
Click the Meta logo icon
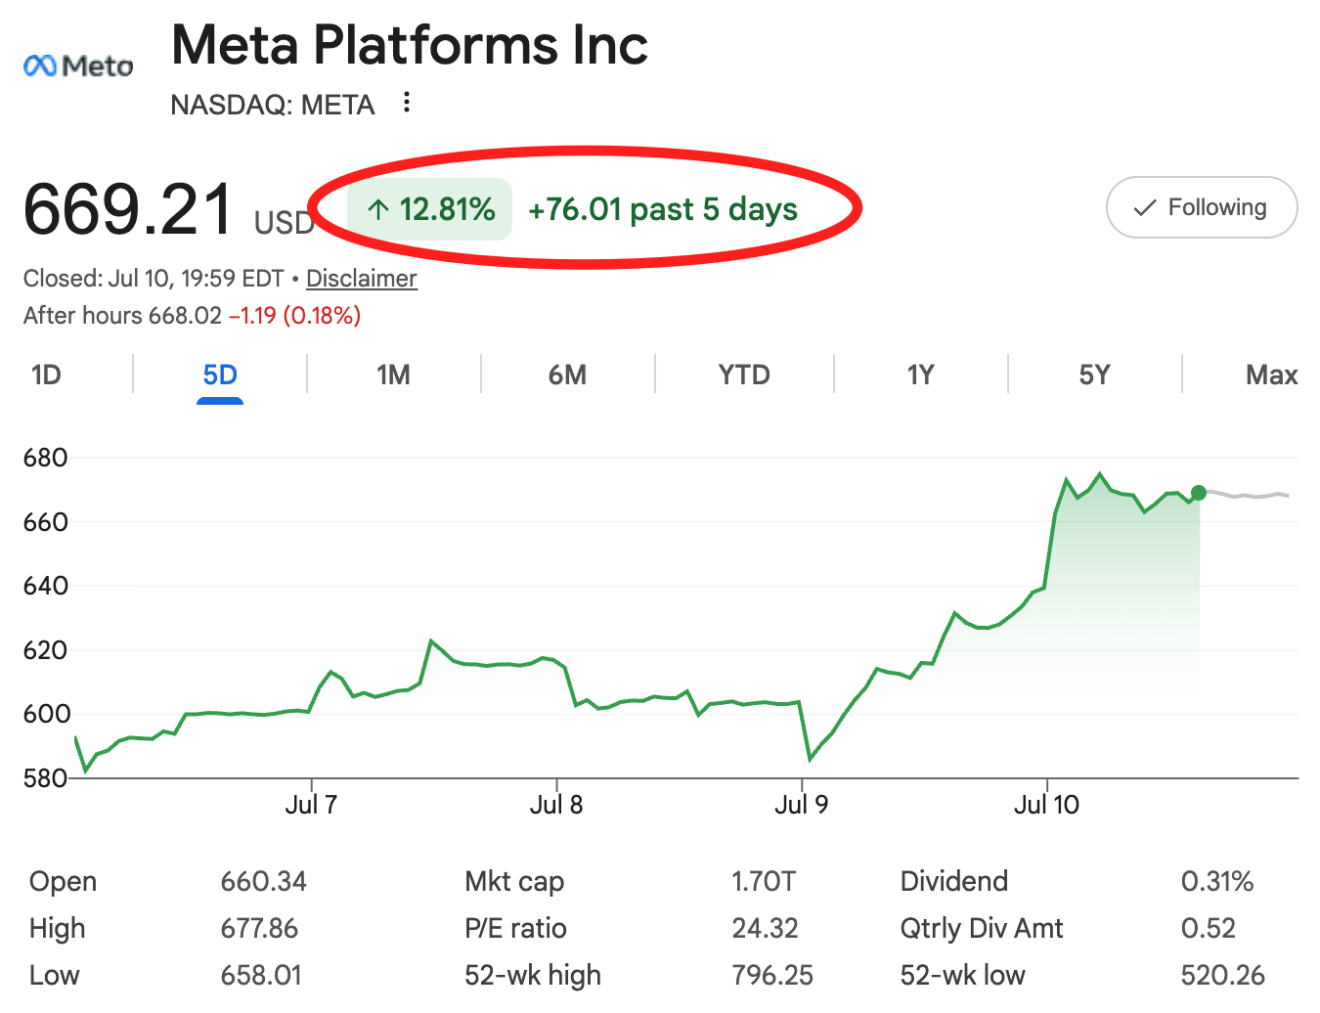pyautogui.click(x=78, y=66)
